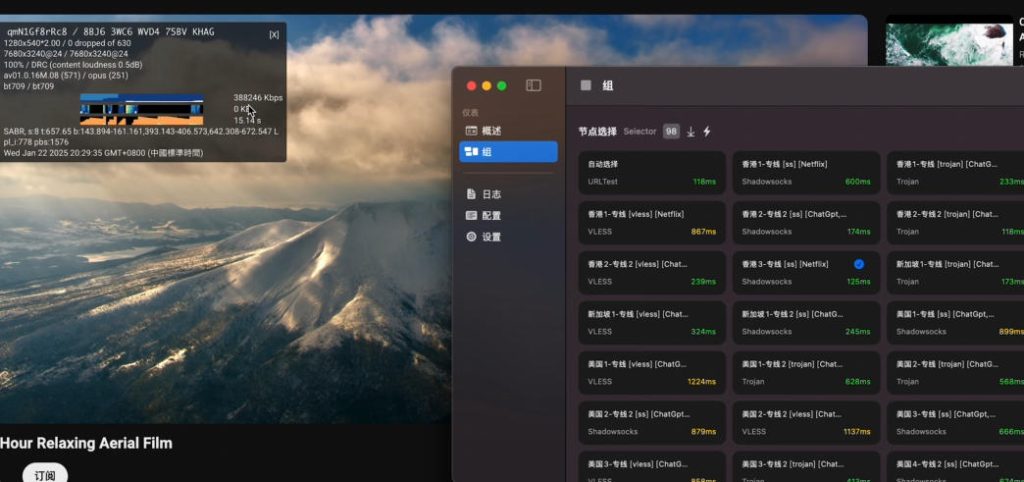Click the down-arrow collapse icon beside 98
1024x482 pixels.
pos(690,132)
